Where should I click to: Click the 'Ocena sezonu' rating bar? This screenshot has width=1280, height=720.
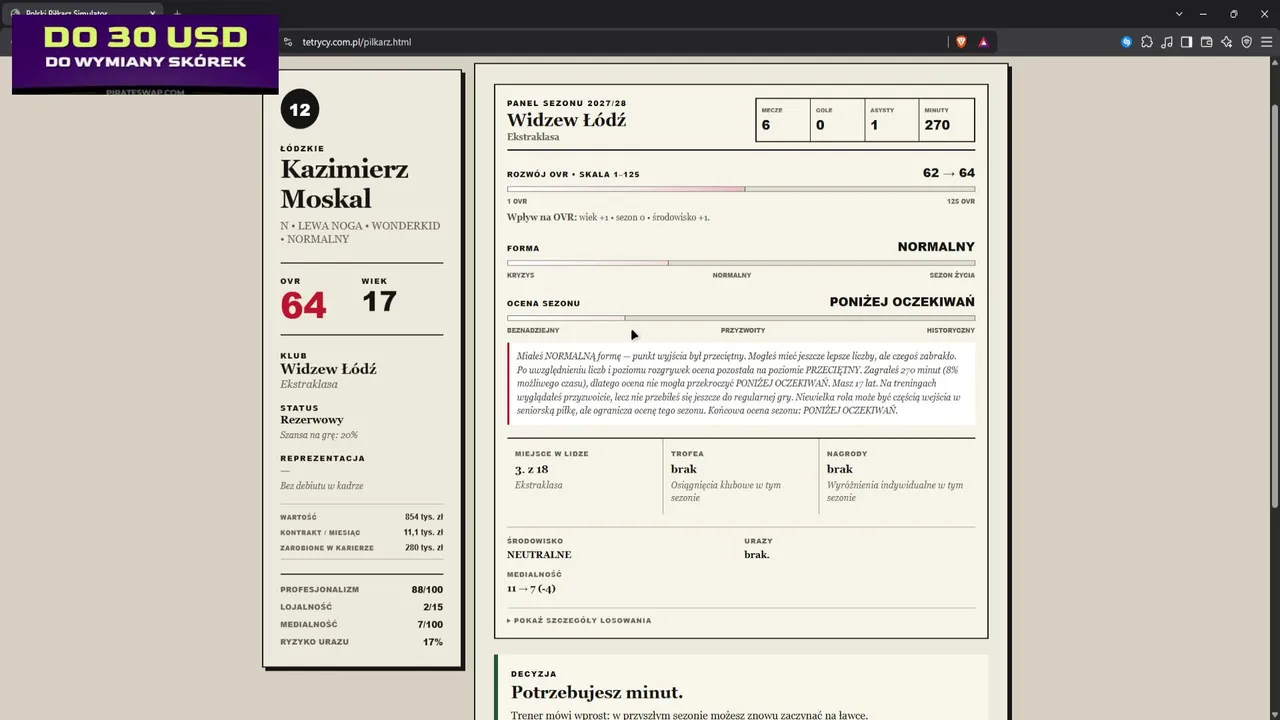741,318
